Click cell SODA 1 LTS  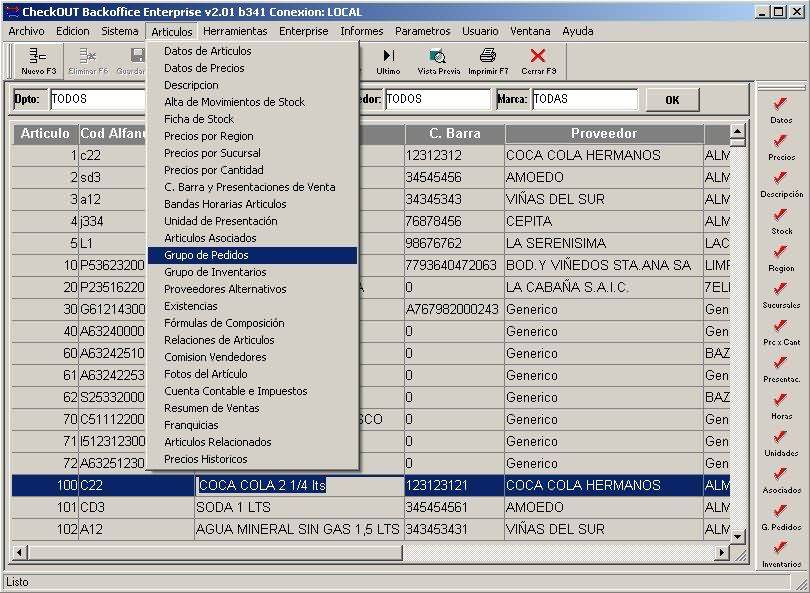(x=299, y=507)
